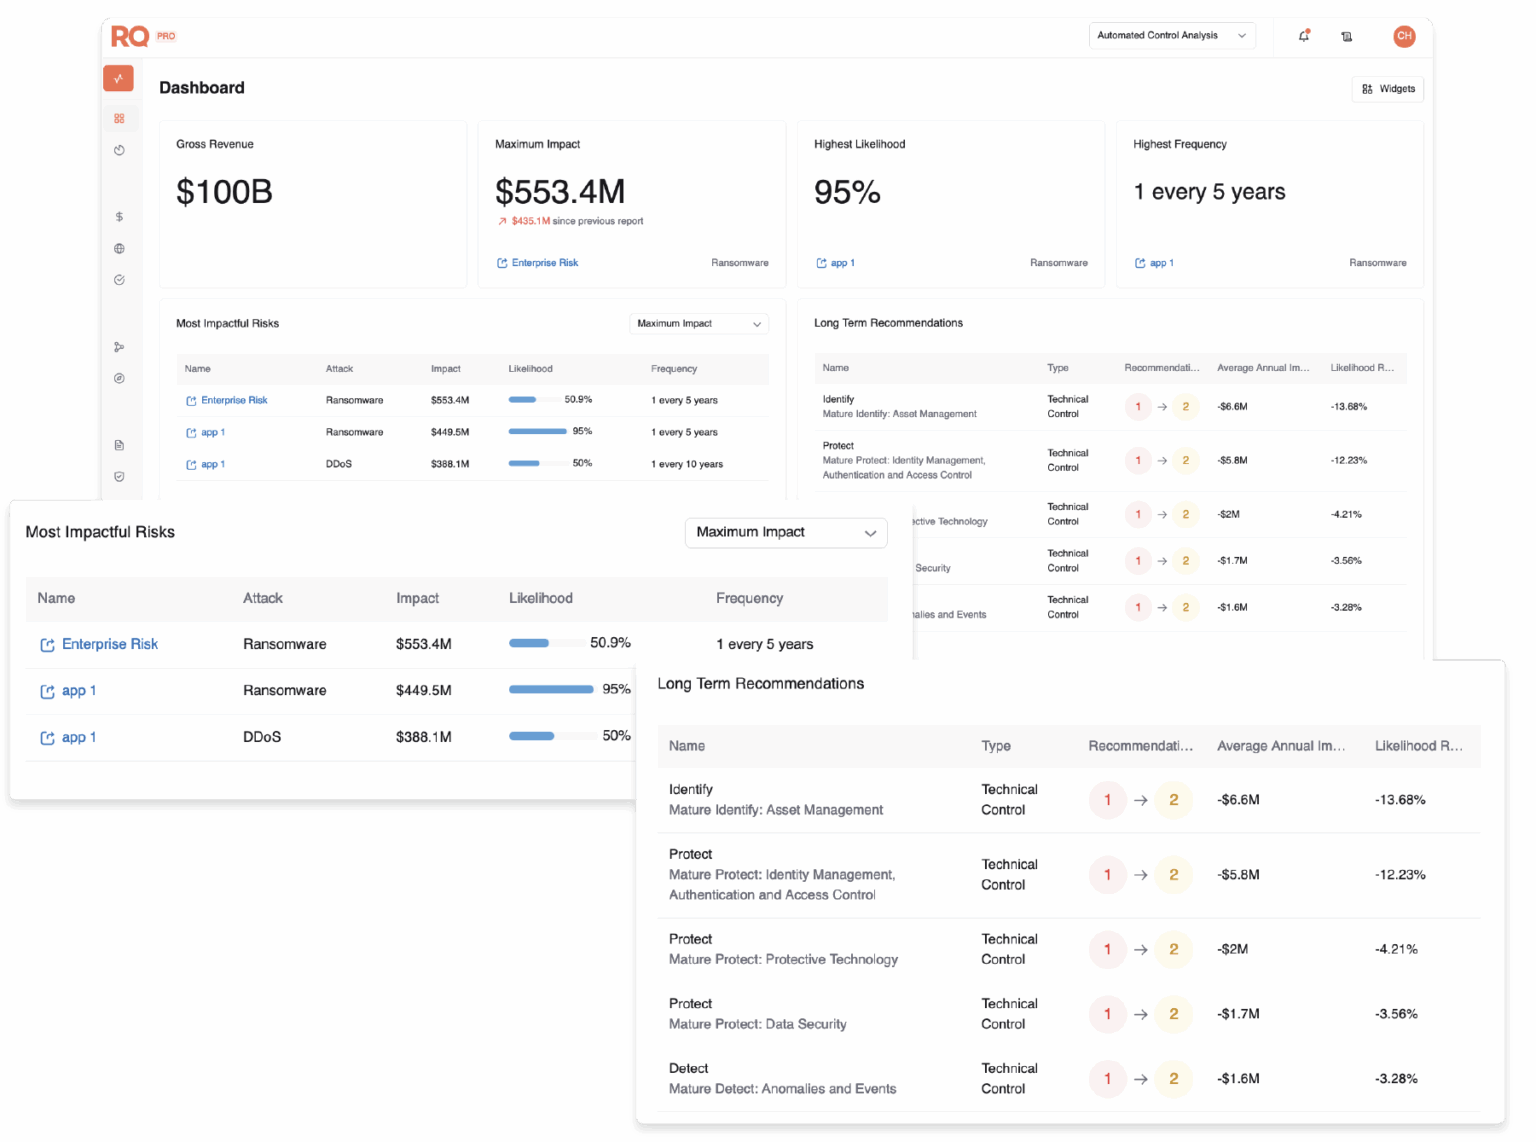Image resolution: width=1536 pixels, height=1142 pixels.
Task: Check notifications via the bell icon
Action: click(1303, 35)
